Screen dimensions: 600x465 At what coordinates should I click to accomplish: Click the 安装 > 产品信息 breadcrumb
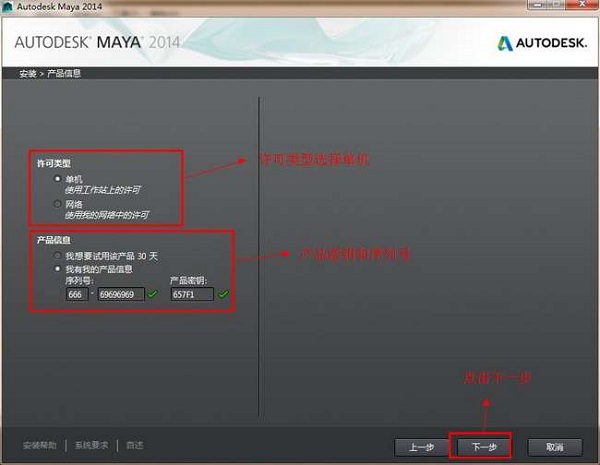[x=50, y=73]
